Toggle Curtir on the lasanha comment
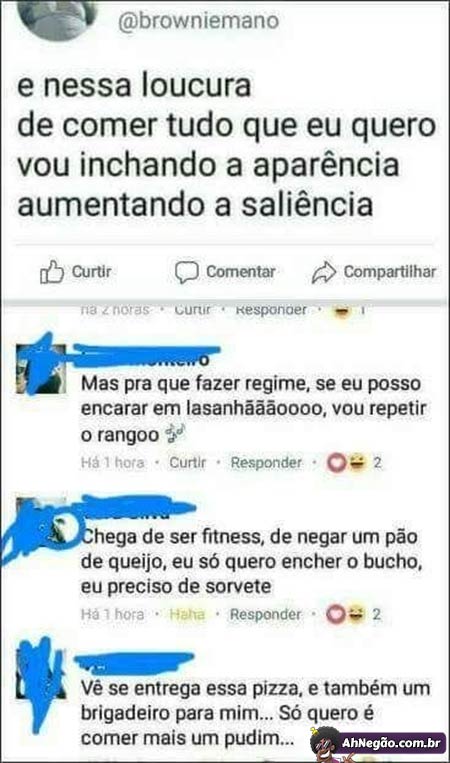Viewport: 450px width, 763px height. [188, 462]
